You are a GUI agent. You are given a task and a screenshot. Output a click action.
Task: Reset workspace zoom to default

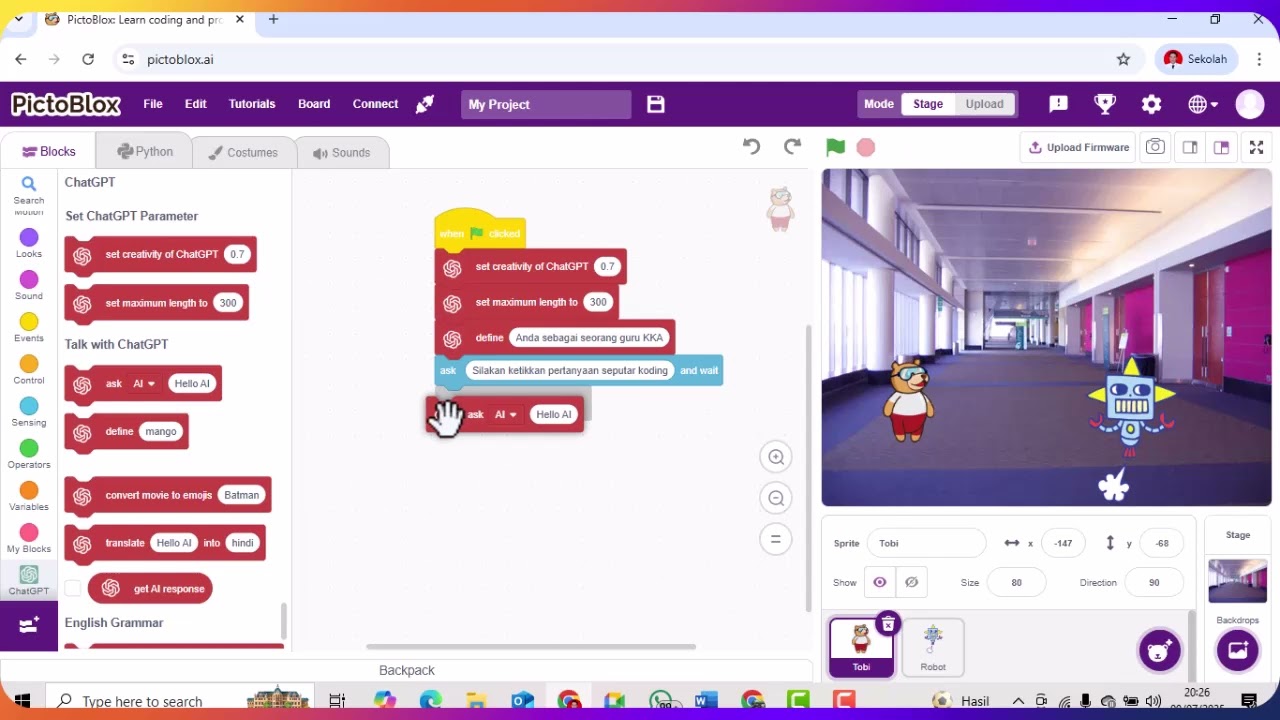click(x=776, y=539)
